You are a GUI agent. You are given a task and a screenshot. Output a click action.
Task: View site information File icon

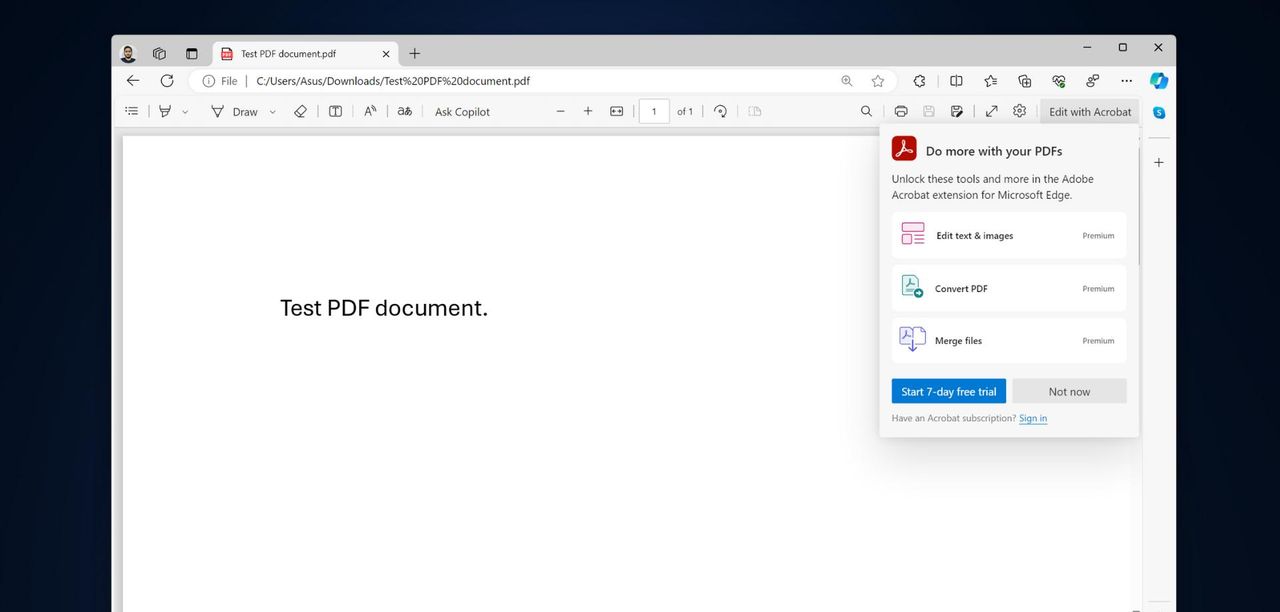click(x=220, y=81)
